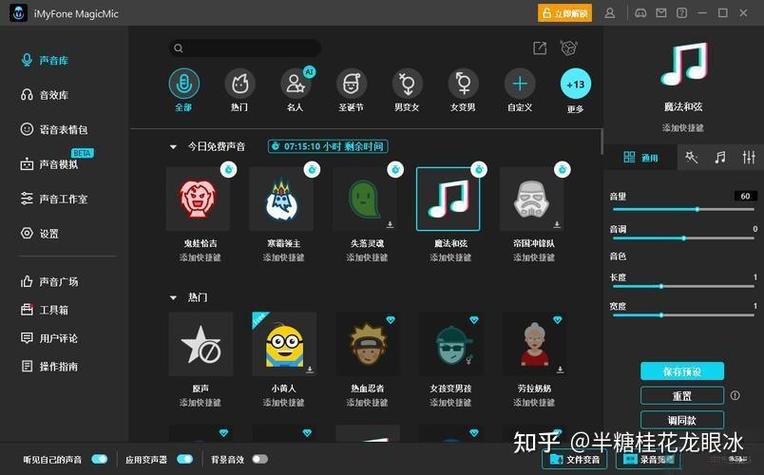
Task: Open the Discord icon in title bar
Action: tap(640, 13)
